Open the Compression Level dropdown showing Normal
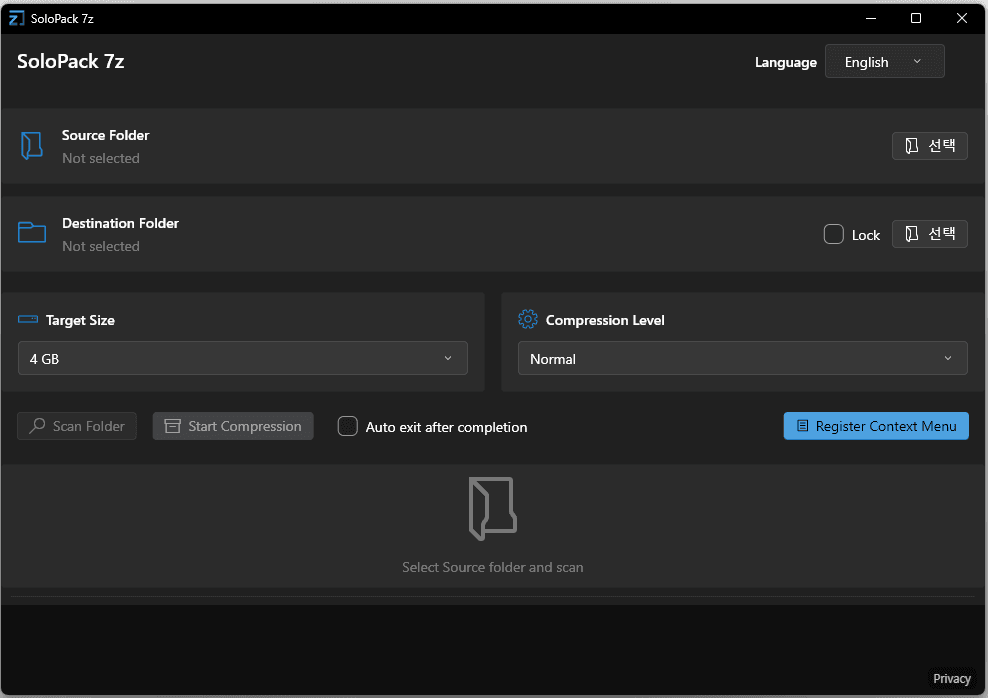 (x=742, y=358)
